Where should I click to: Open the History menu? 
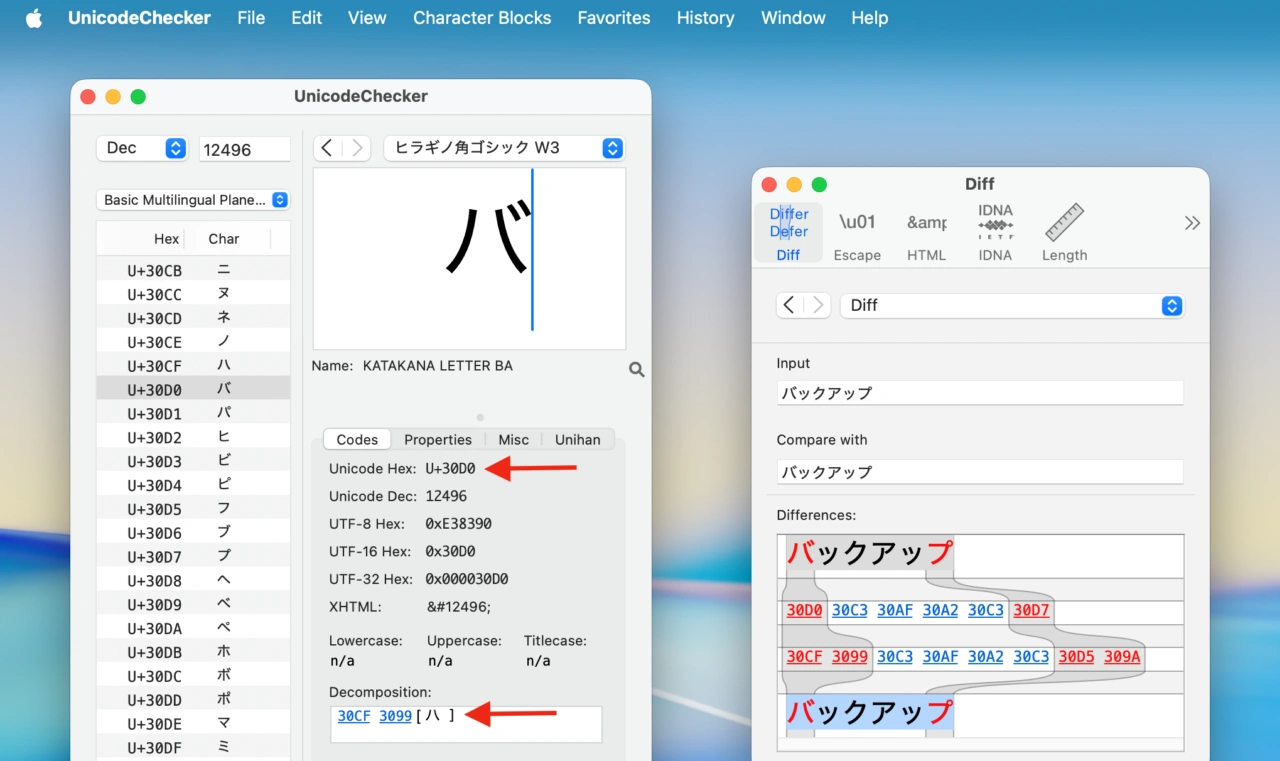[705, 17]
